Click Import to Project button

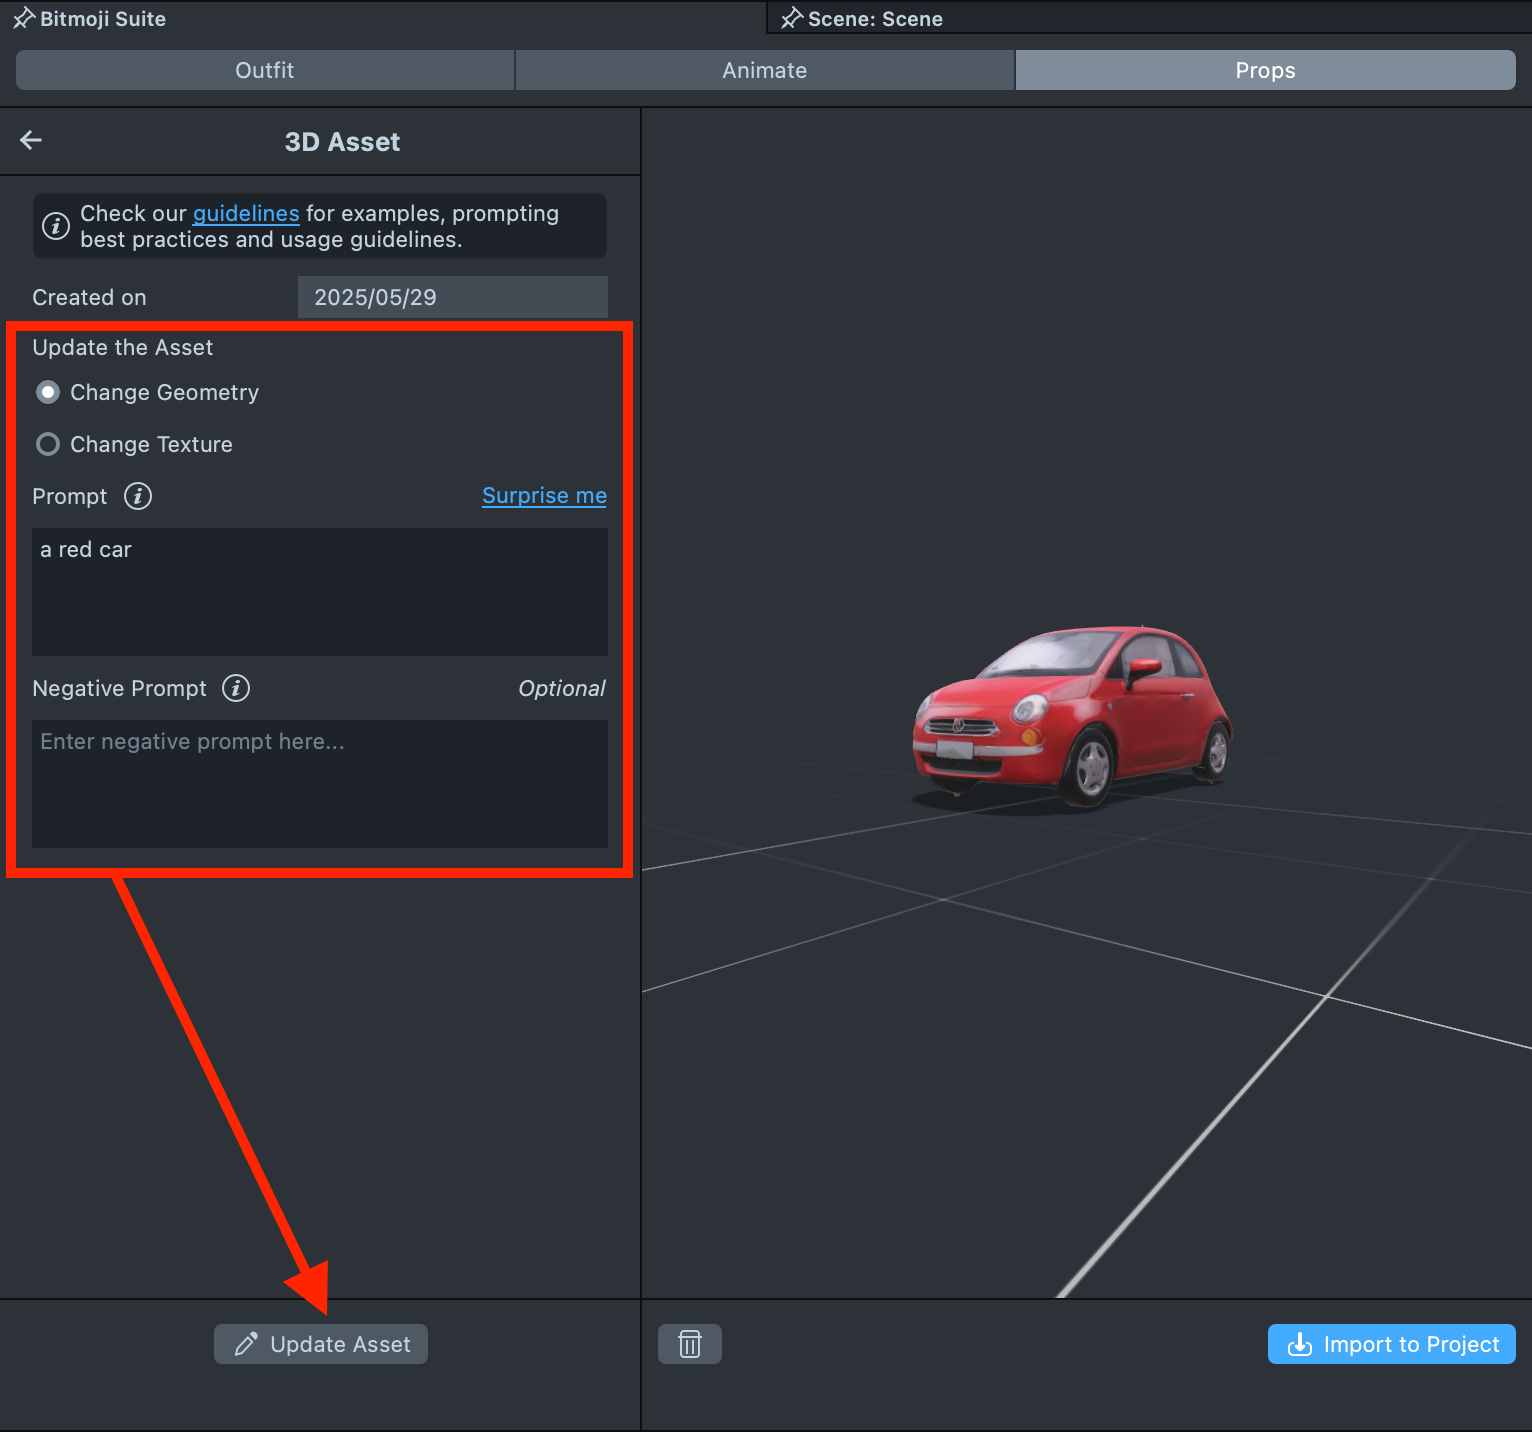[1391, 1344]
